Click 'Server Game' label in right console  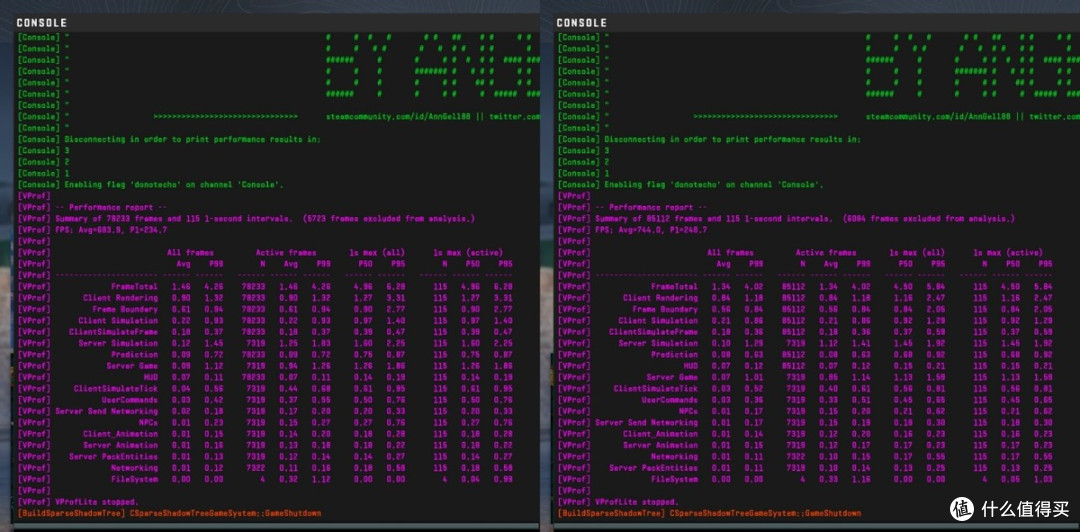(672, 377)
